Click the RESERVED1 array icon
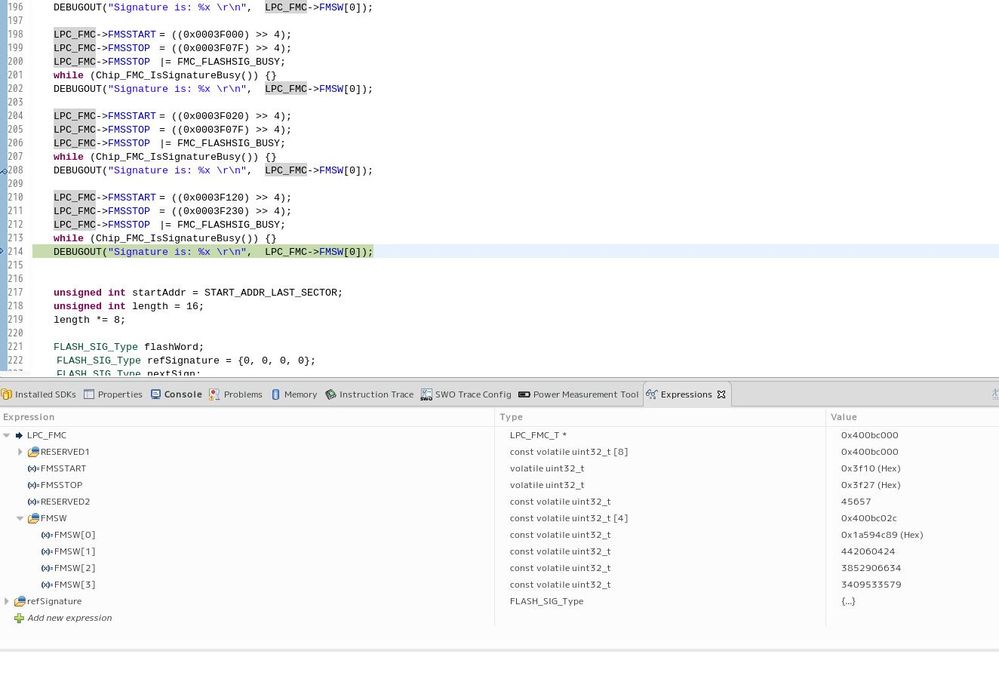Image resolution: width=999 pixels, height=678 pixels. [x=33, y=452]
